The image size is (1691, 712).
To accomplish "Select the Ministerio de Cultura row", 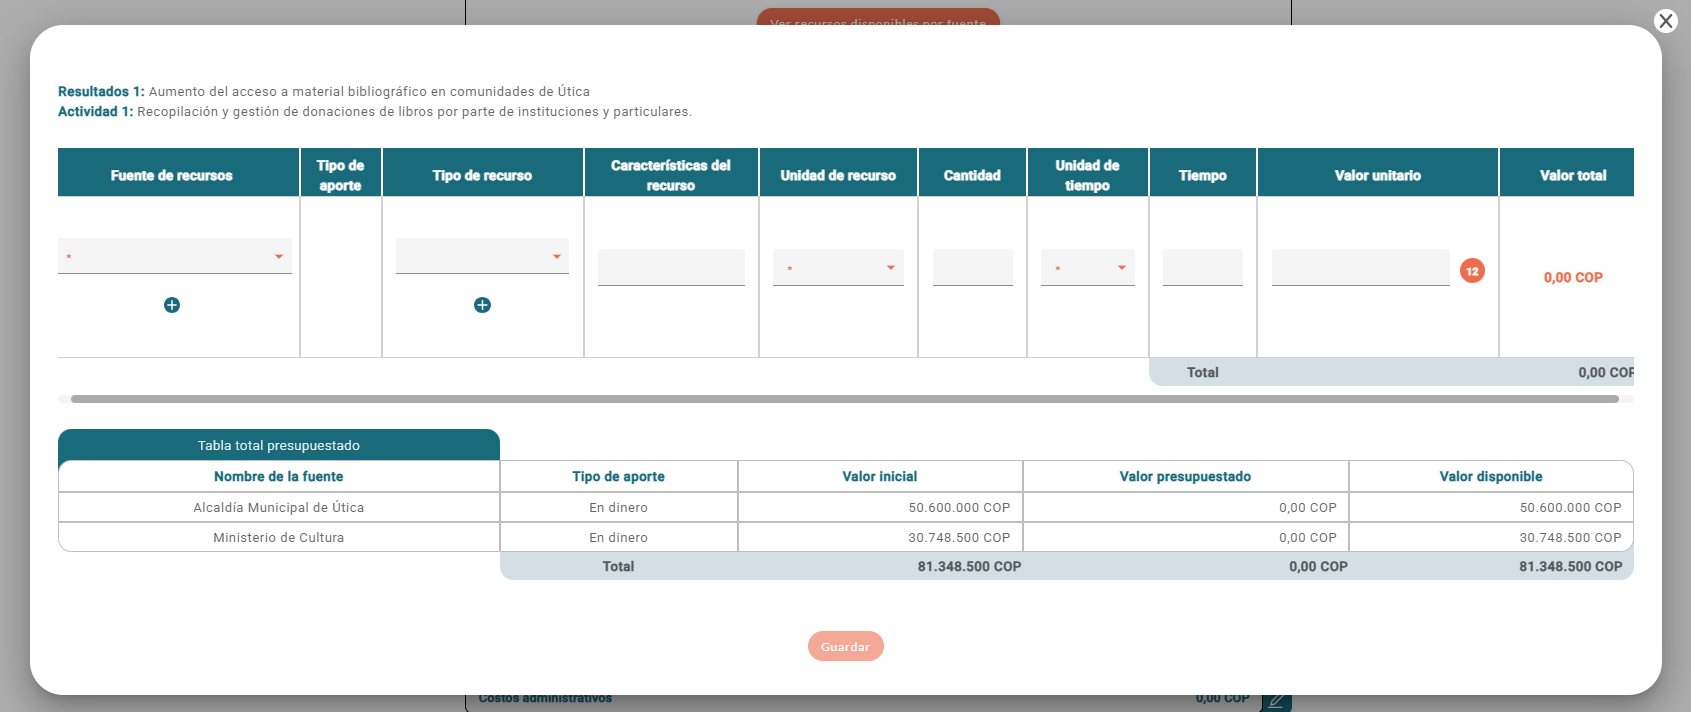I will [279, 537].
